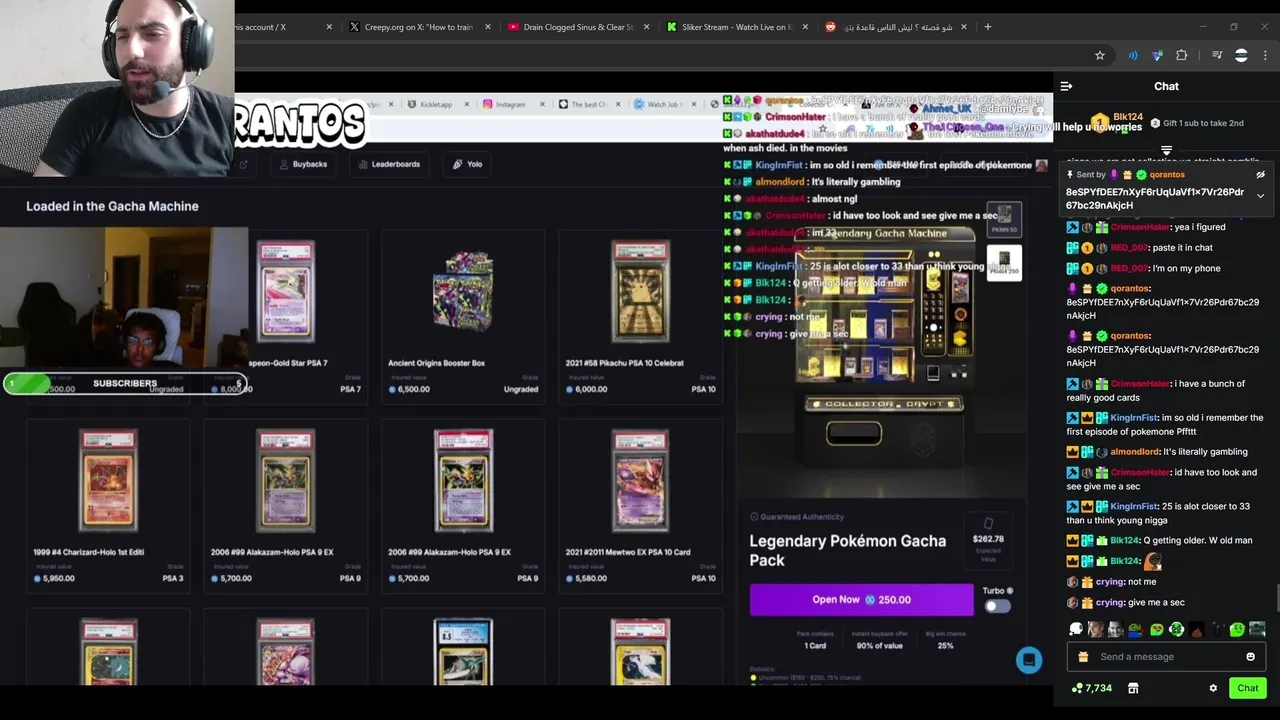Pick the white thinking-bubble emote
The image size is (1280, 720).
tap(1076, 629)
